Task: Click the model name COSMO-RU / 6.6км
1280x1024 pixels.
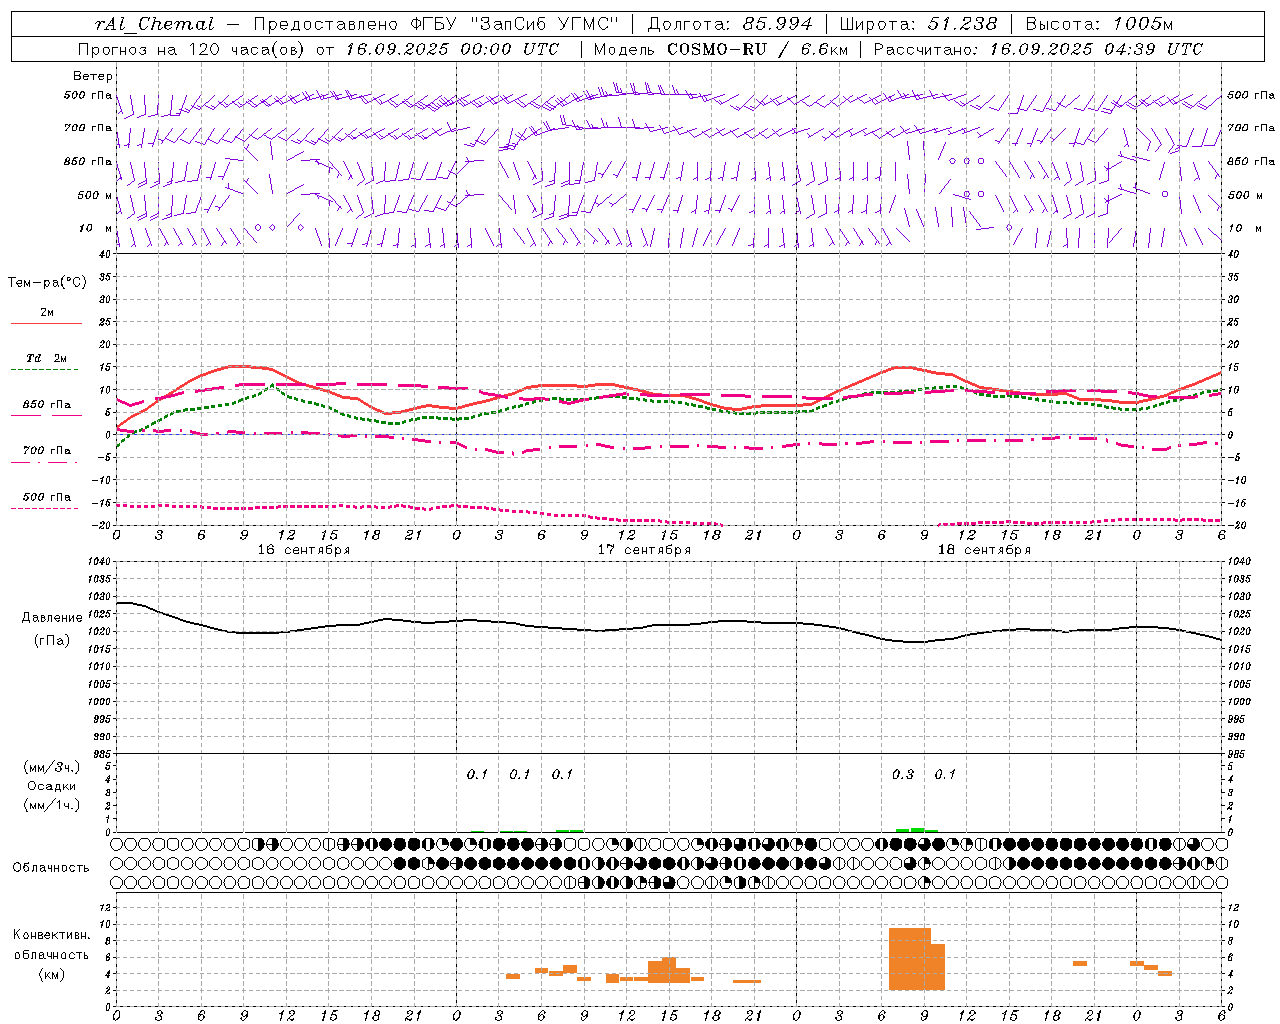Action: [757, 49]
